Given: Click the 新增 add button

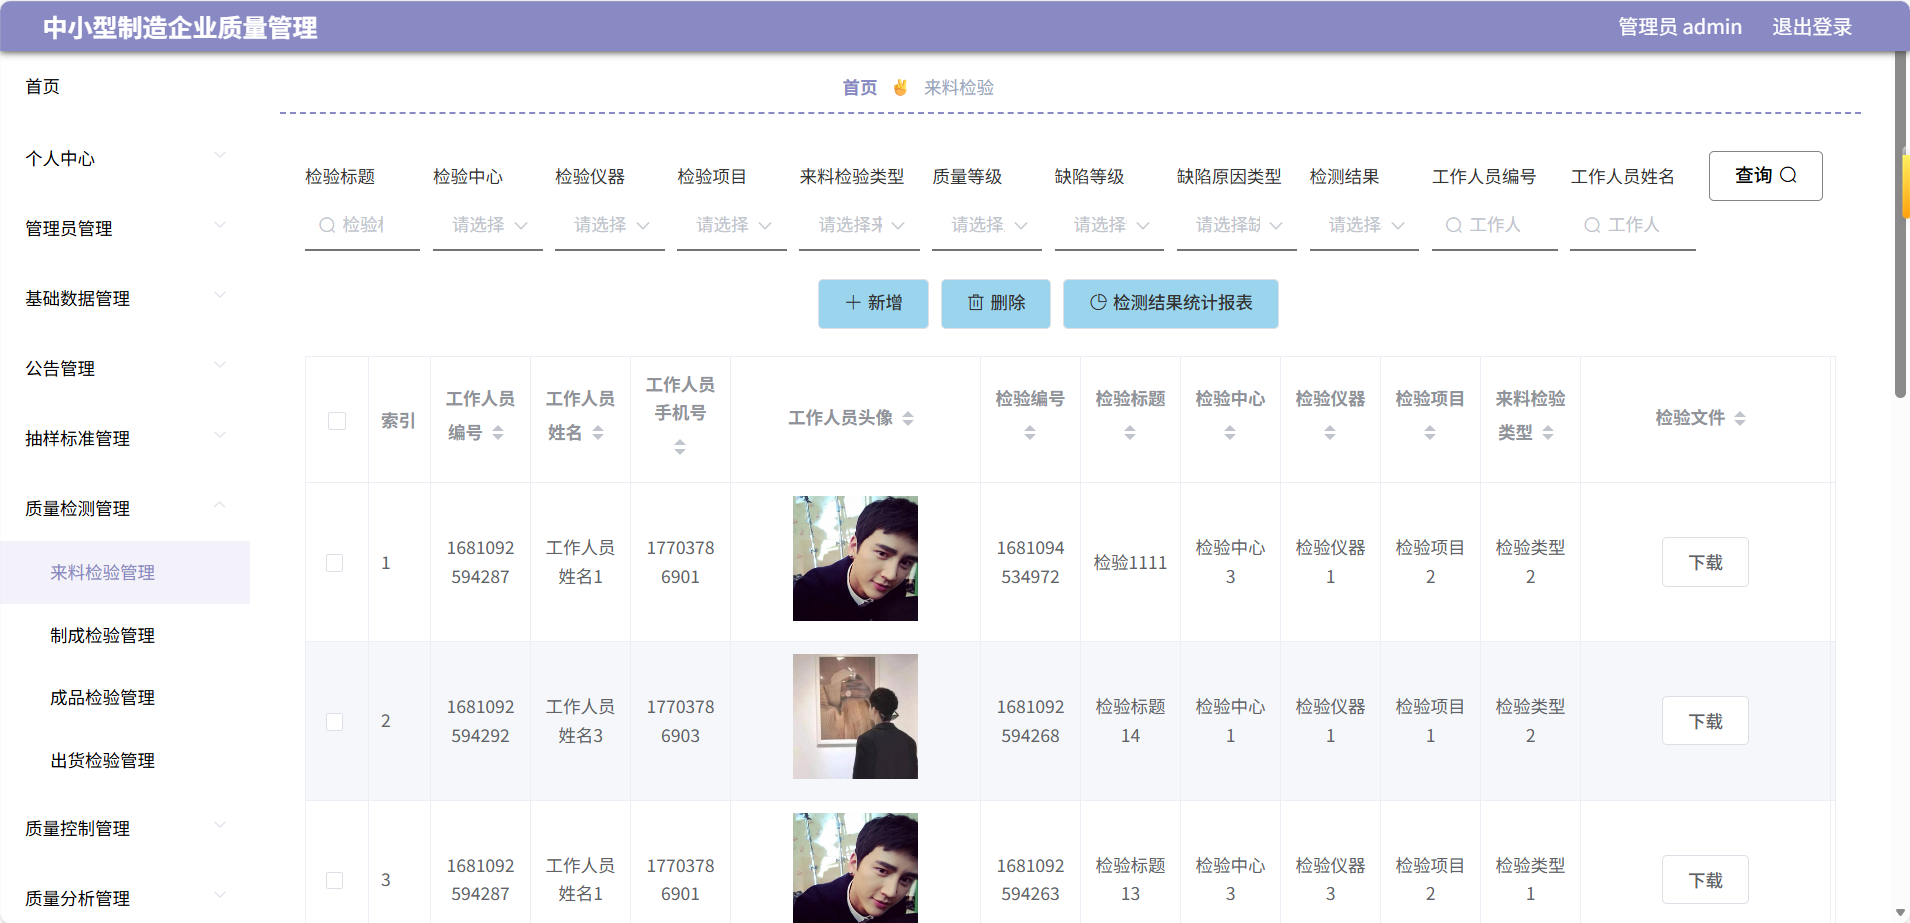Looking at the screenshot, I should click(873, 303).
